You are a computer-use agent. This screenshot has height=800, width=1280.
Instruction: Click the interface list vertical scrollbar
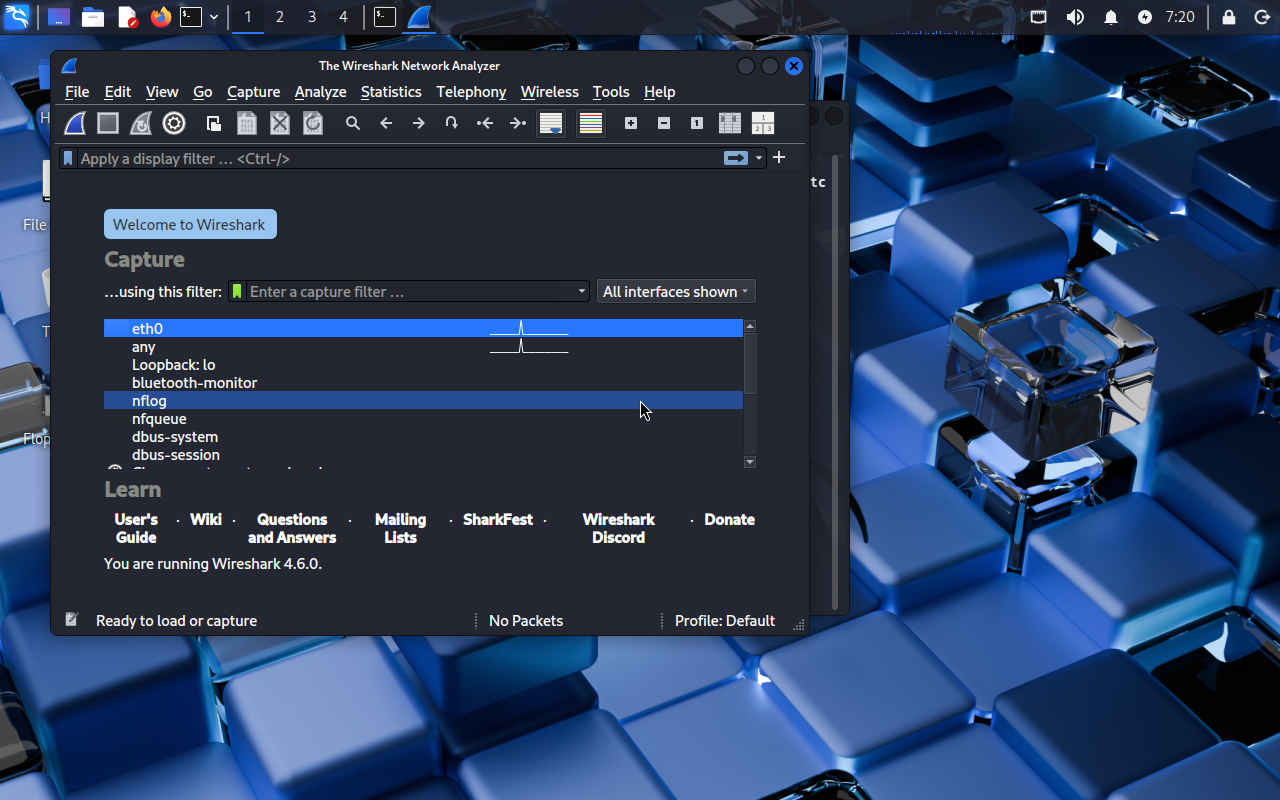[750, 364]
